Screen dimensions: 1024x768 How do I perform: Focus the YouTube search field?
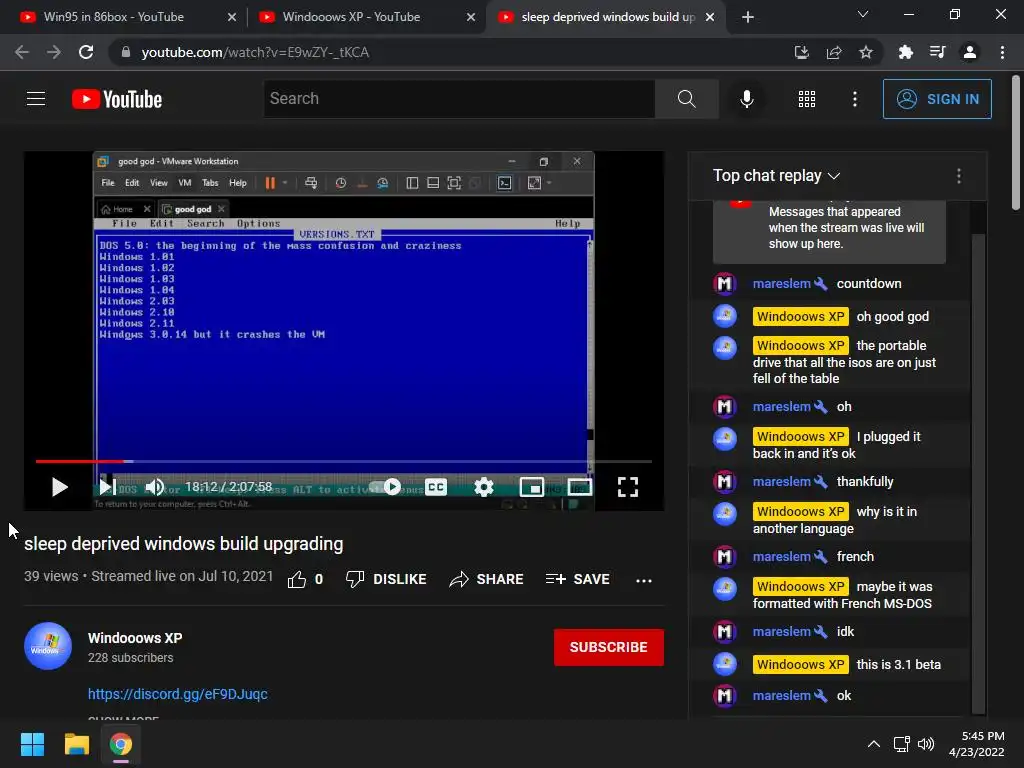tap(459, 99)
